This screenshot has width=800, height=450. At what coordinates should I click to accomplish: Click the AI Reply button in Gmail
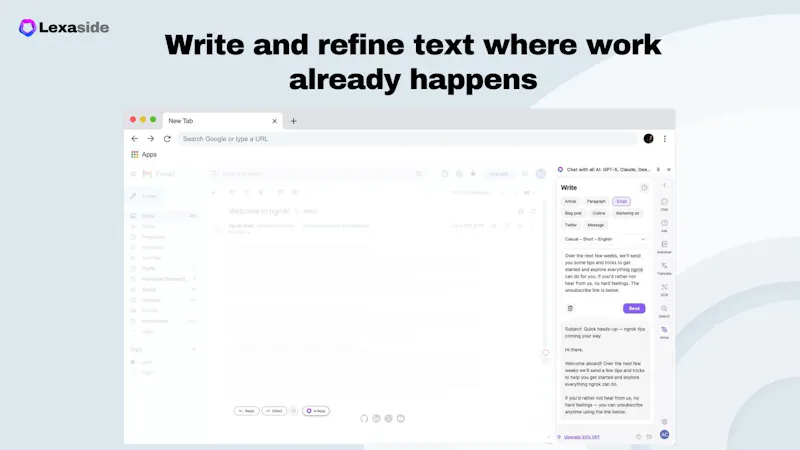316,411
